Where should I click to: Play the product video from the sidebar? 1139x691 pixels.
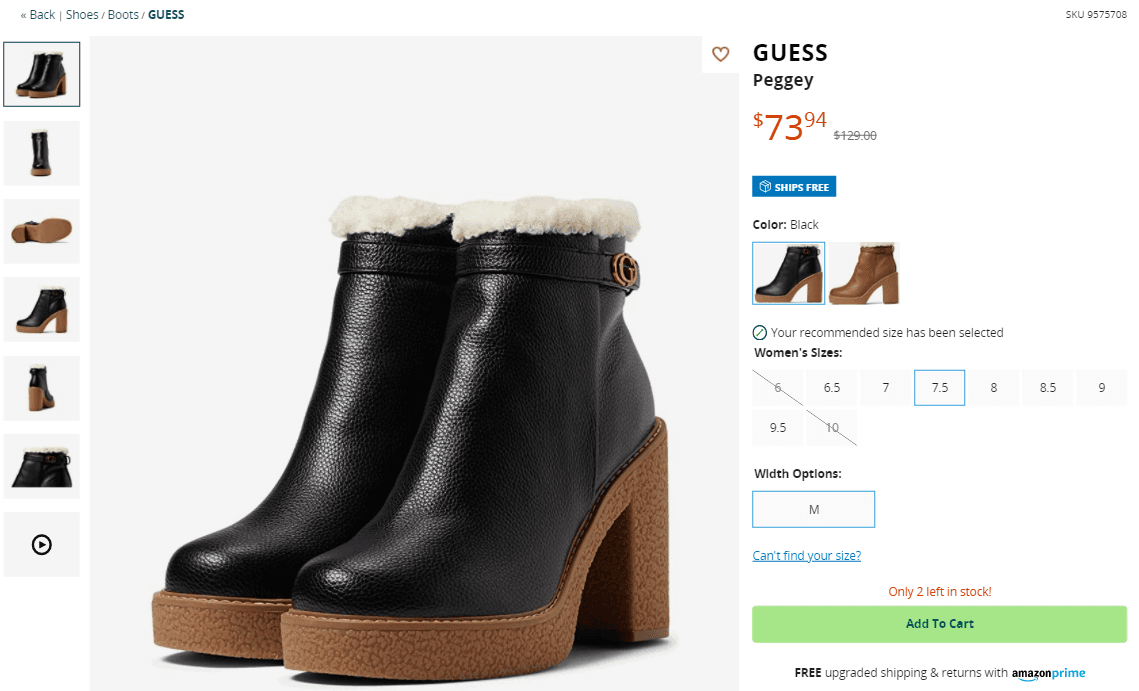pos(41,544)
